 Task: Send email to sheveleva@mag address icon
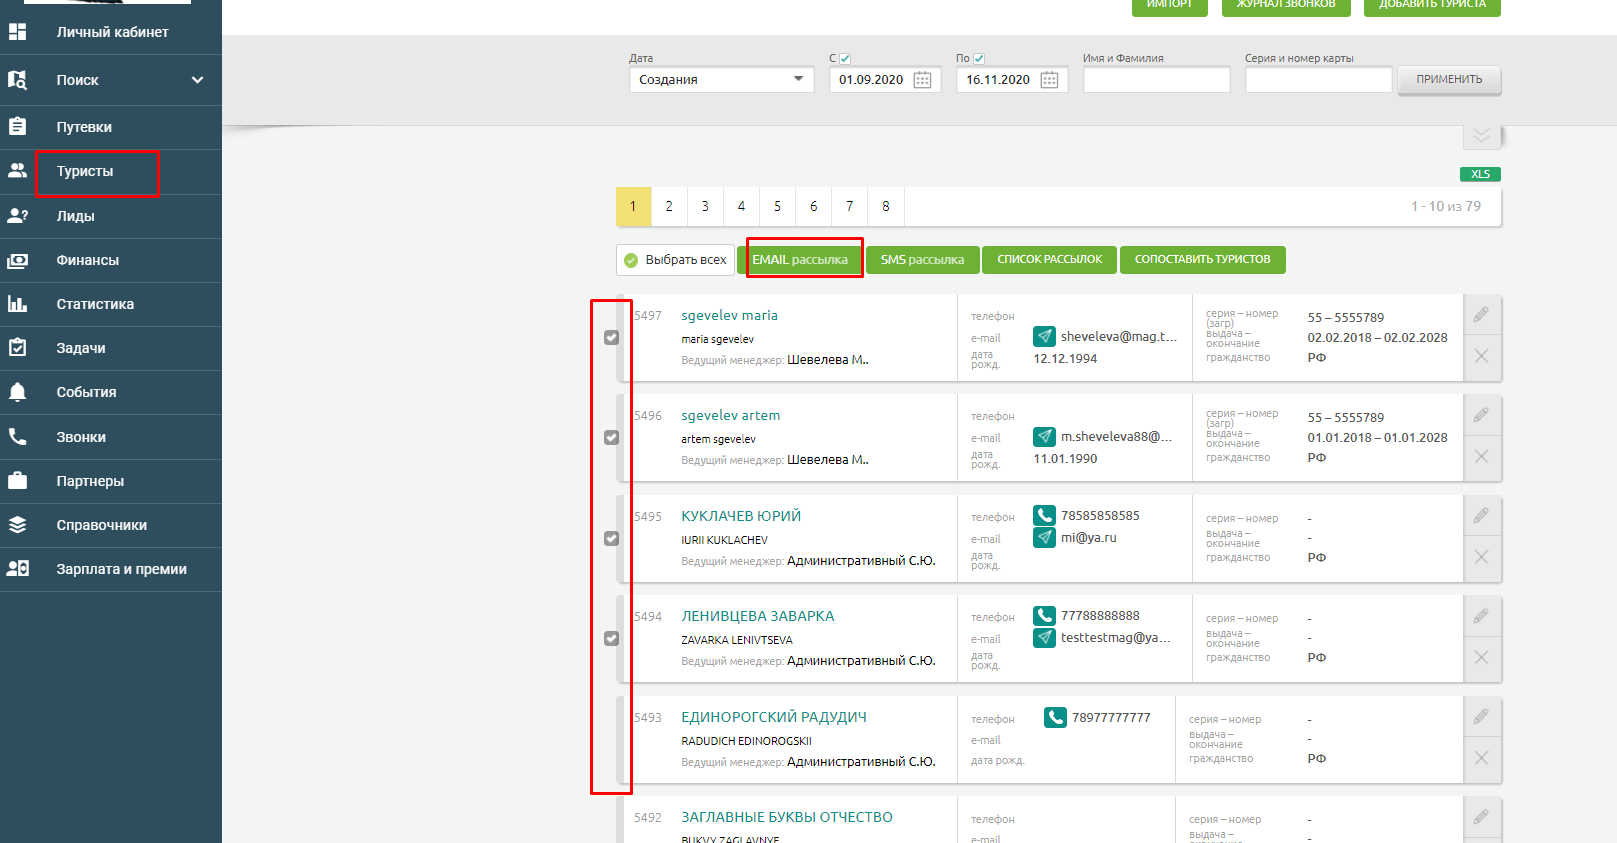tap(1044, 337)
